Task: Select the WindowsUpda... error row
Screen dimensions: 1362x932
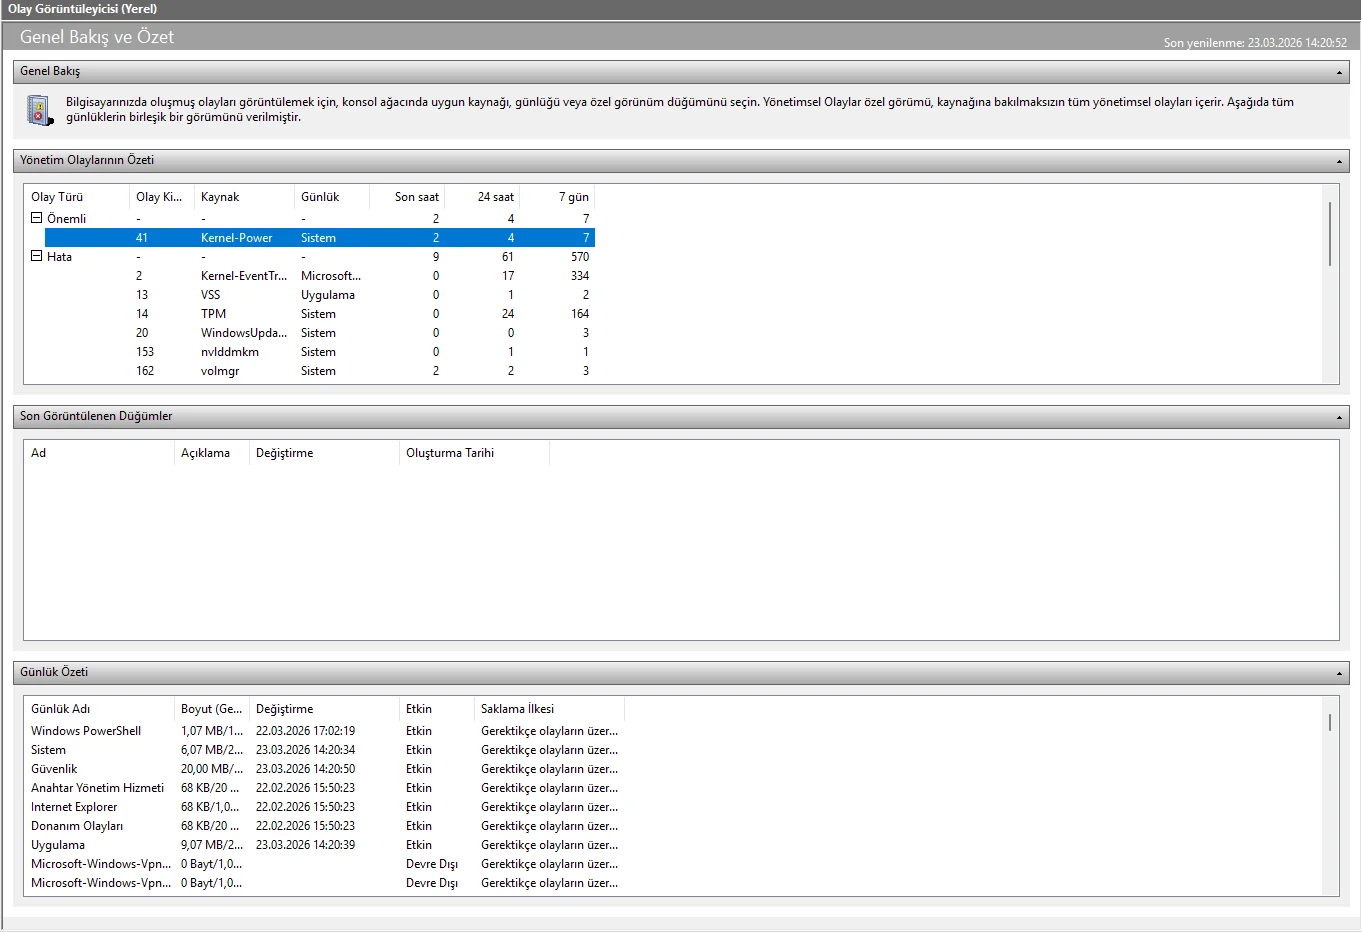Action: [x=320, y=333]
